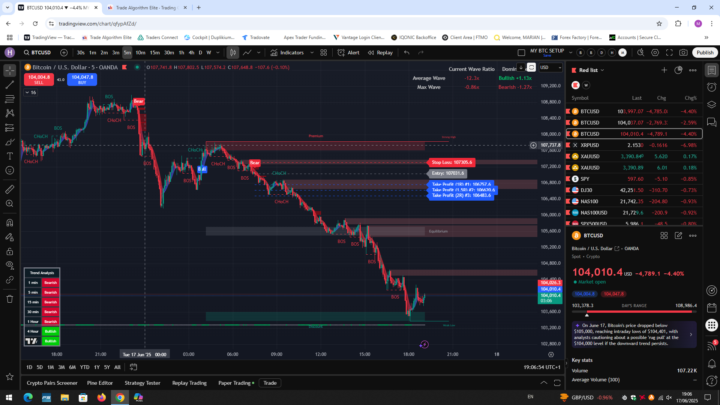Set date range to All
The width and height of the screenshot is (720, 405).
pyautogui.click(x=117, y=367)
